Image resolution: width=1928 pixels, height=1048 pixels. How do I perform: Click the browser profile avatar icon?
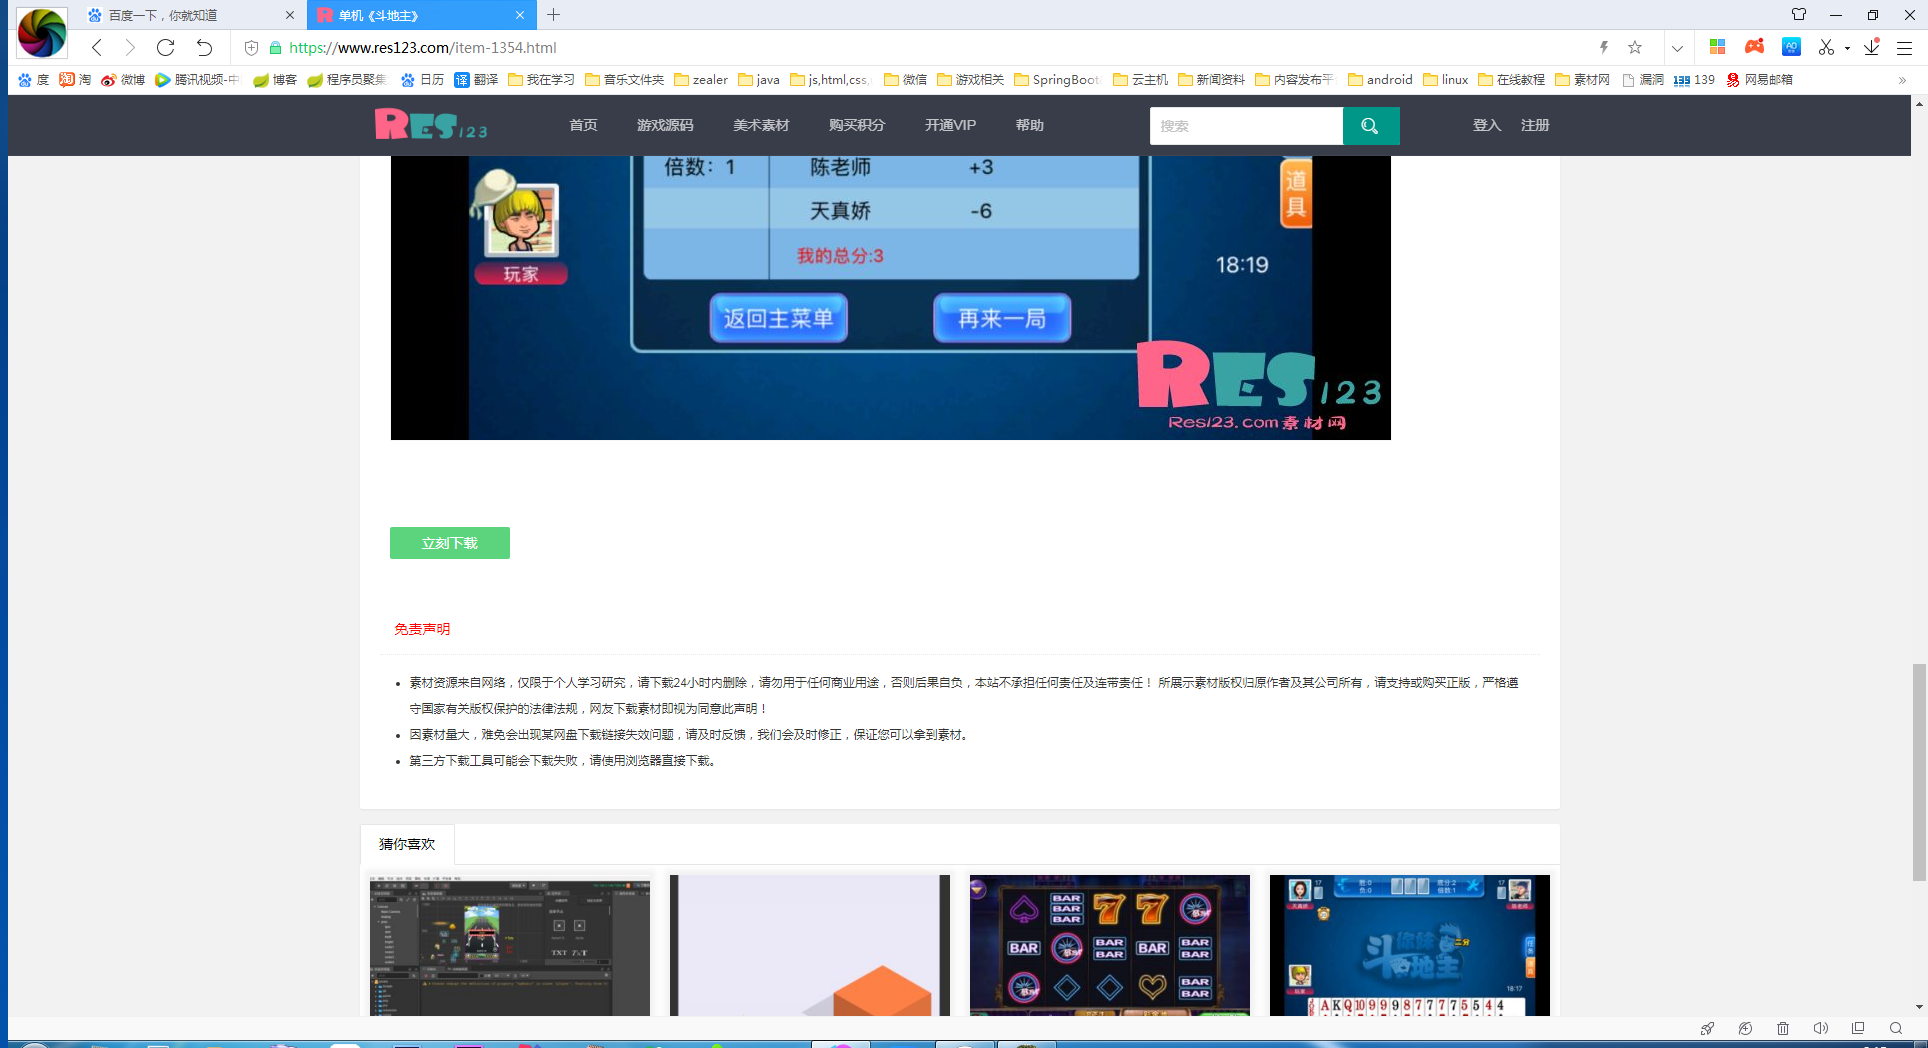coord(42,32)
